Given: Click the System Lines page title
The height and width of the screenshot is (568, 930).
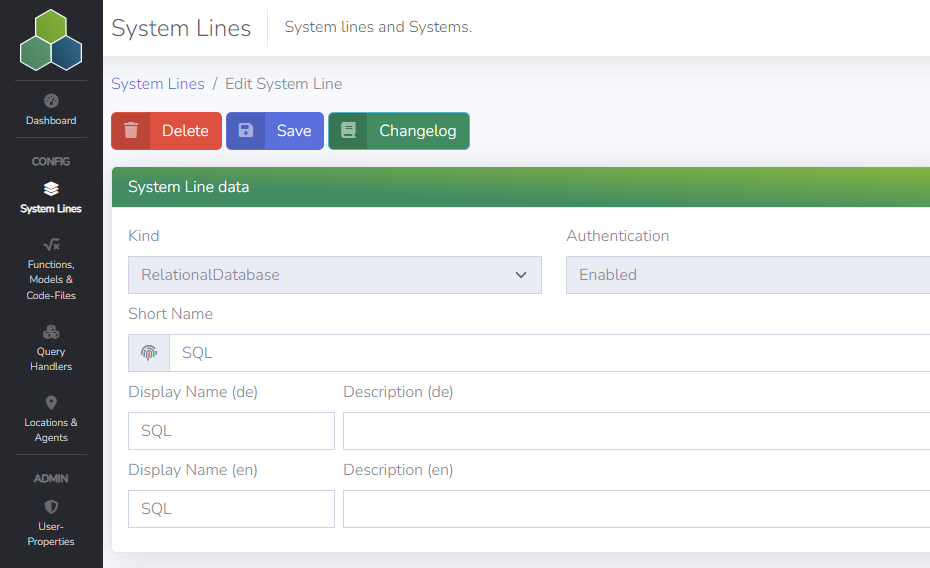Looking at the screenshot, I should [x=181, y=28].
